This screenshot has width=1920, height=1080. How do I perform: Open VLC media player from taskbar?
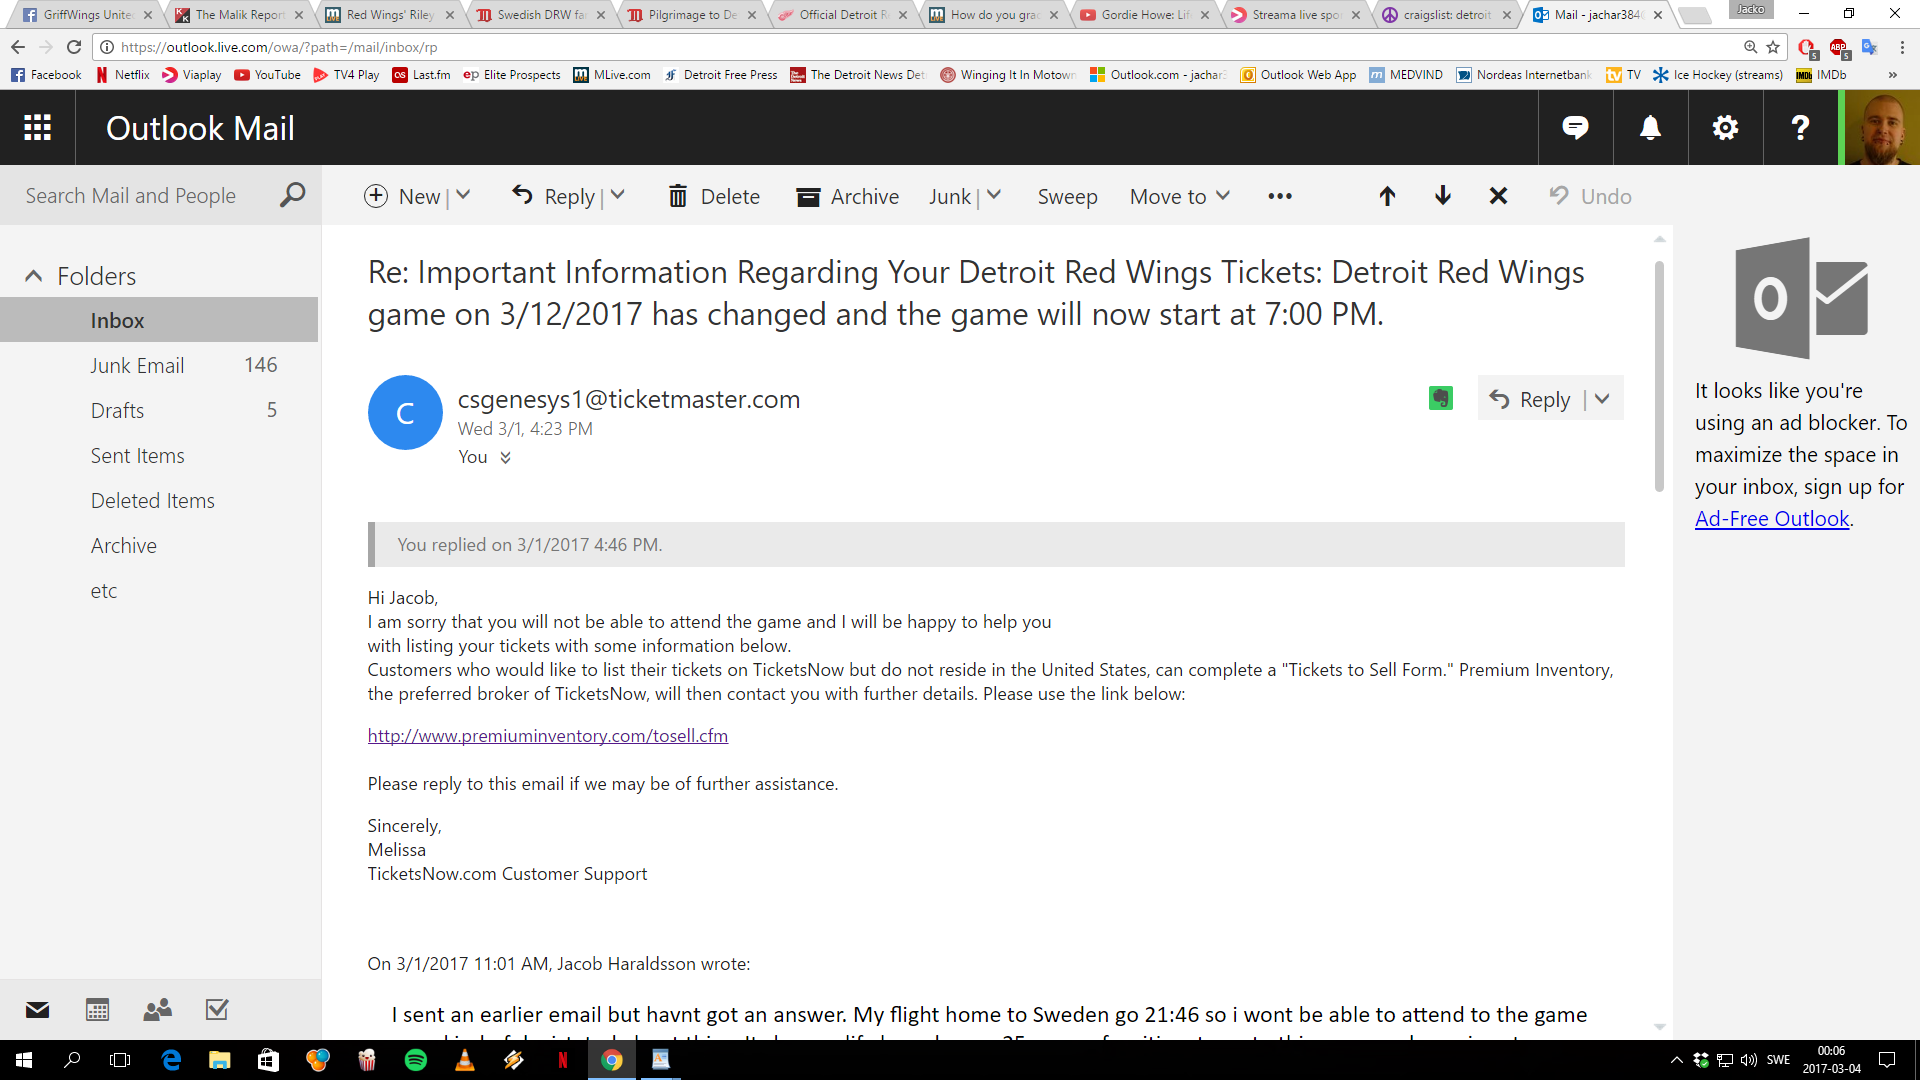[x=465, y=1060]
